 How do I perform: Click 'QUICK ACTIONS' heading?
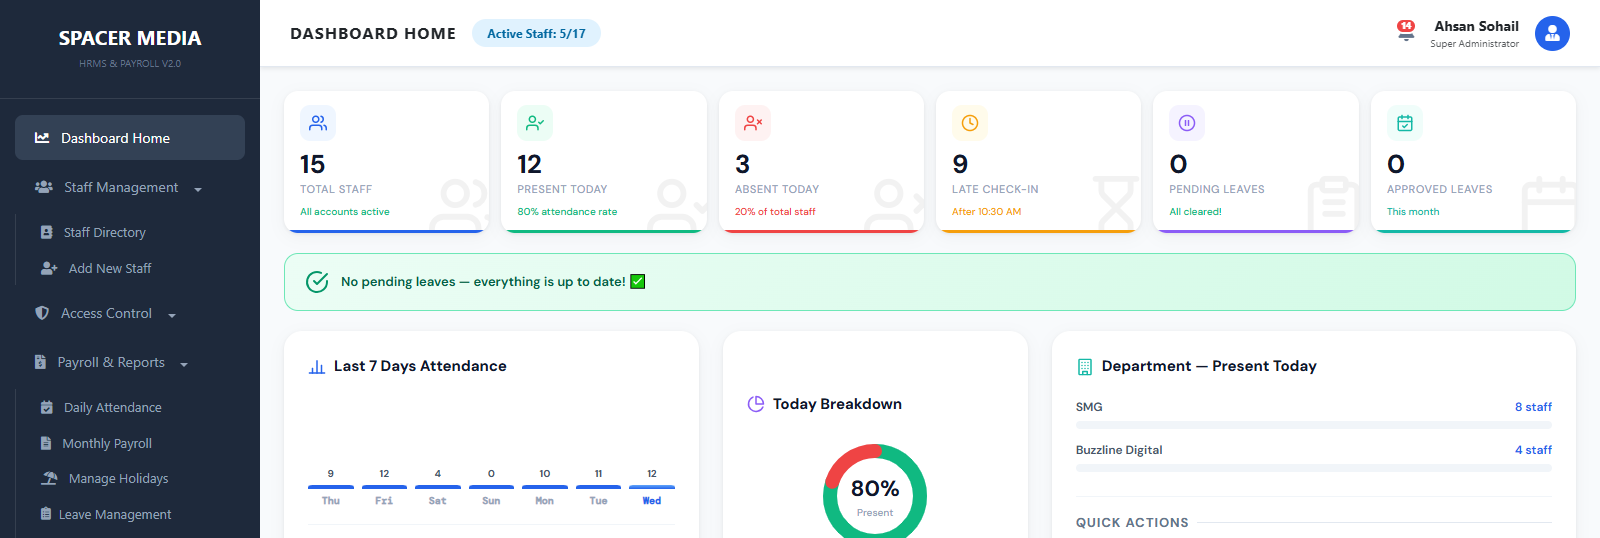tap(1132, 523)
